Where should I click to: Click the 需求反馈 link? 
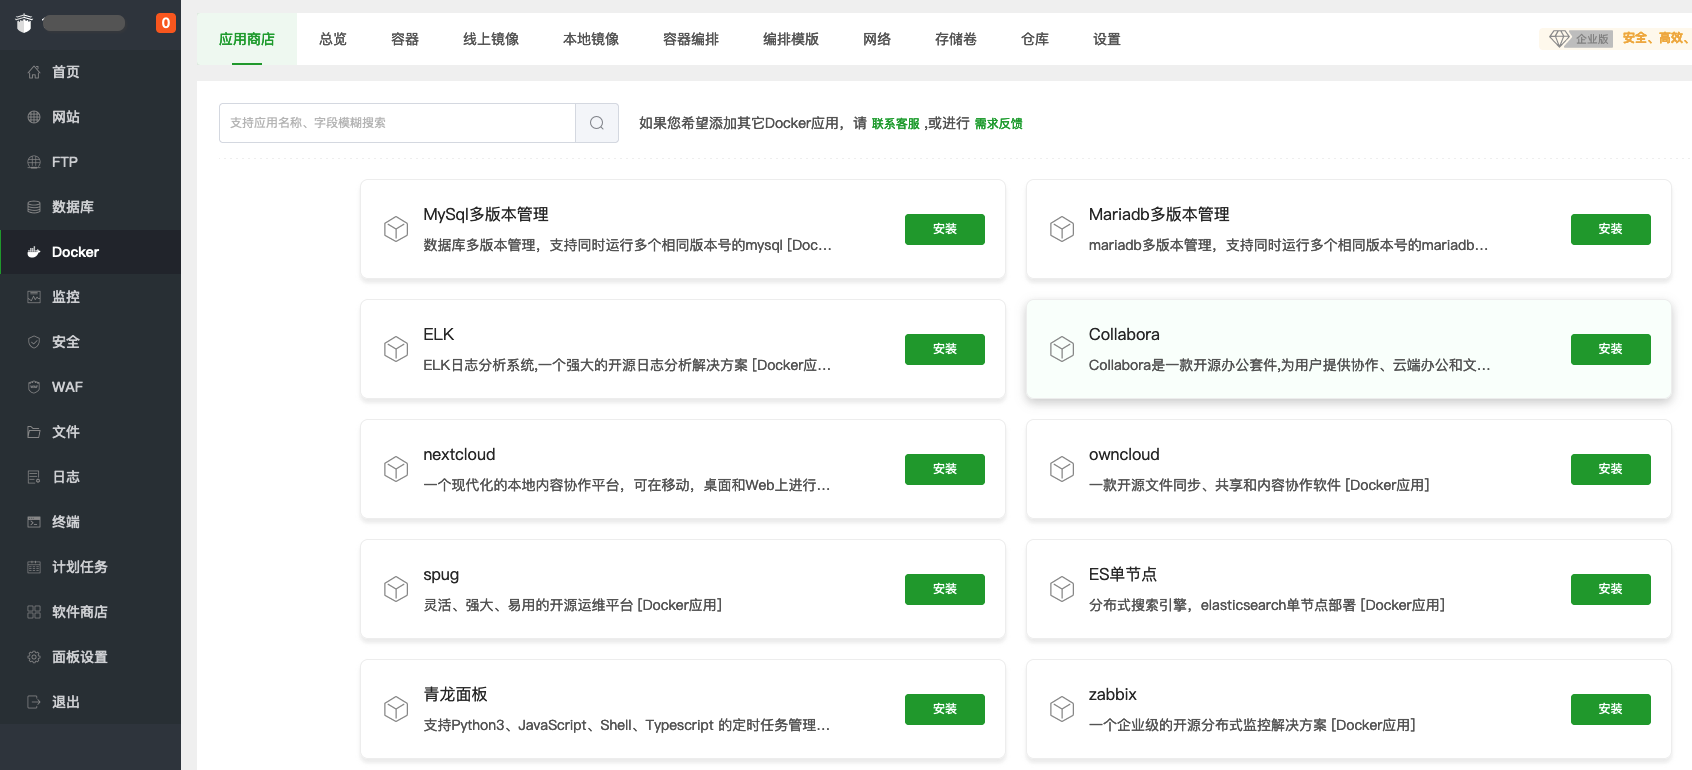pos(999,124)
